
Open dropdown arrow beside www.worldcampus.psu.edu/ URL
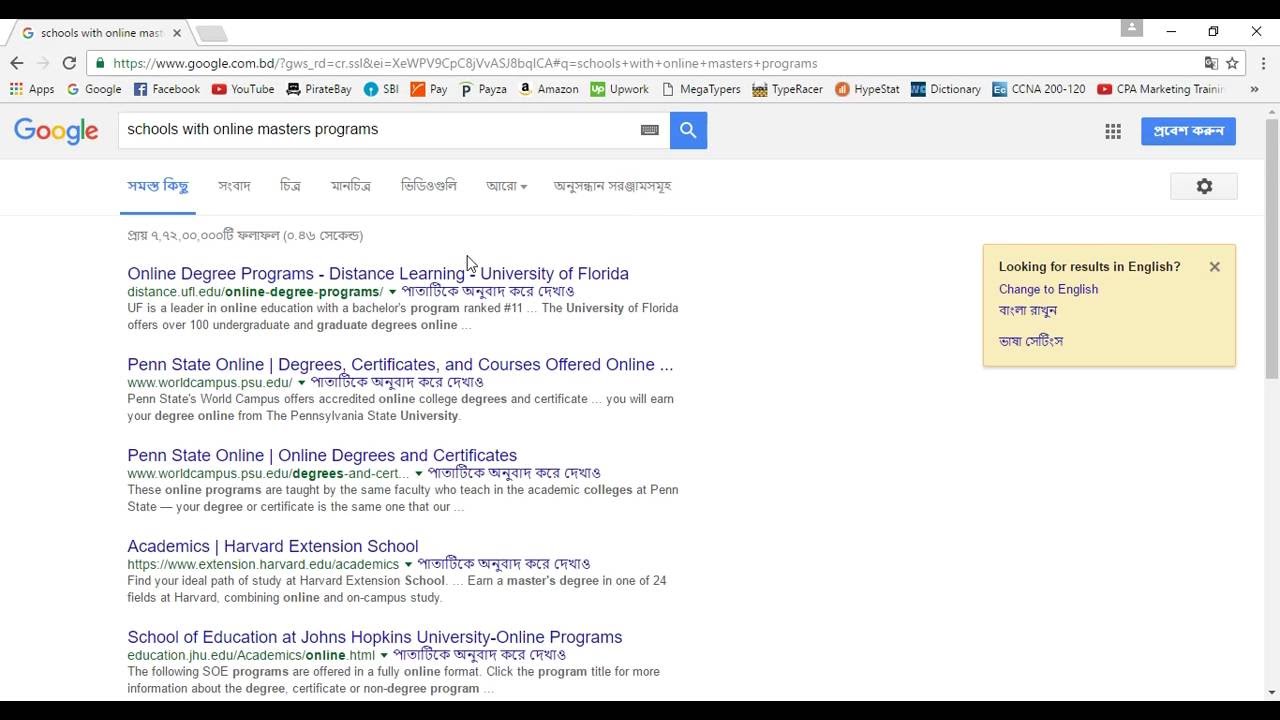301,383
